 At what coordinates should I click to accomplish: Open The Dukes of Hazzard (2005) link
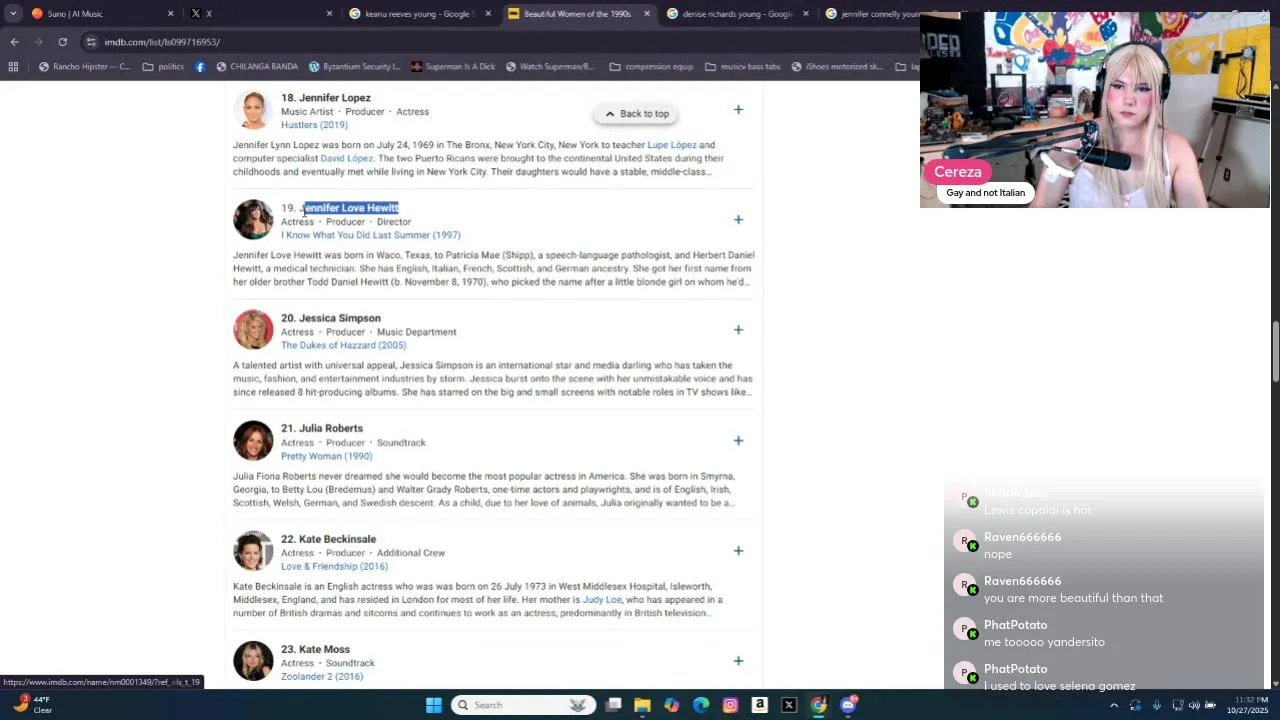click(x=343, y=345)
